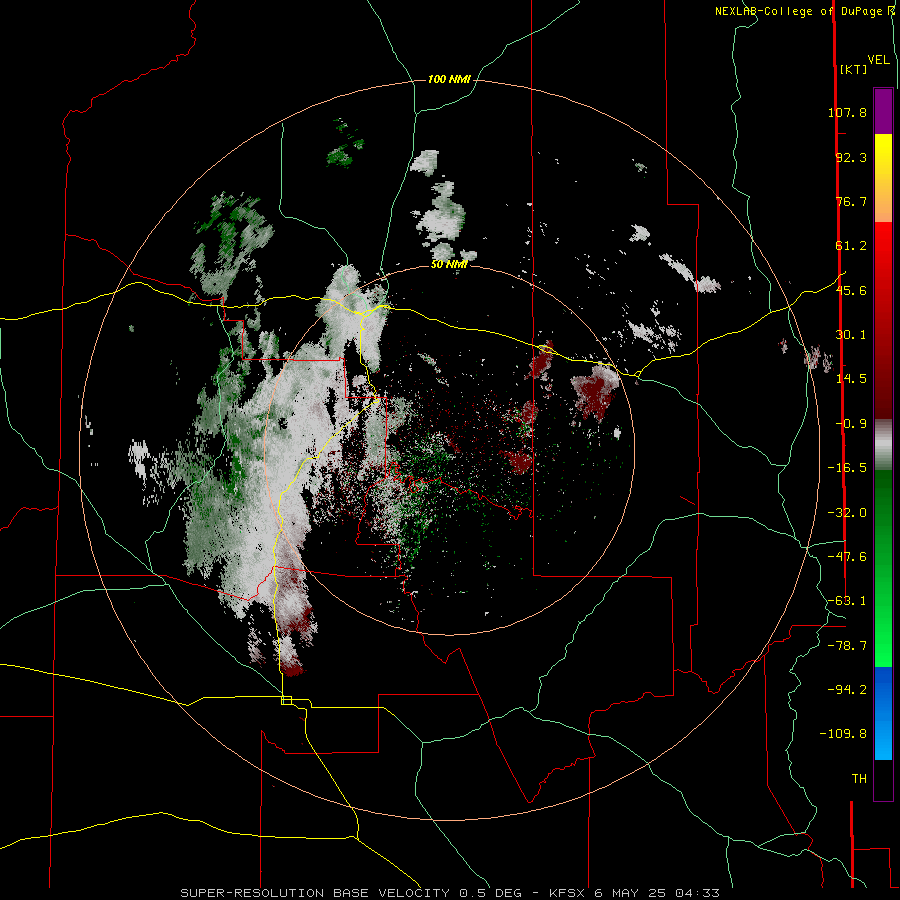This screenshot has height=900, width=900.
Task: Select the -16.5 velocity scale value
Action: [x=847, y=468]
